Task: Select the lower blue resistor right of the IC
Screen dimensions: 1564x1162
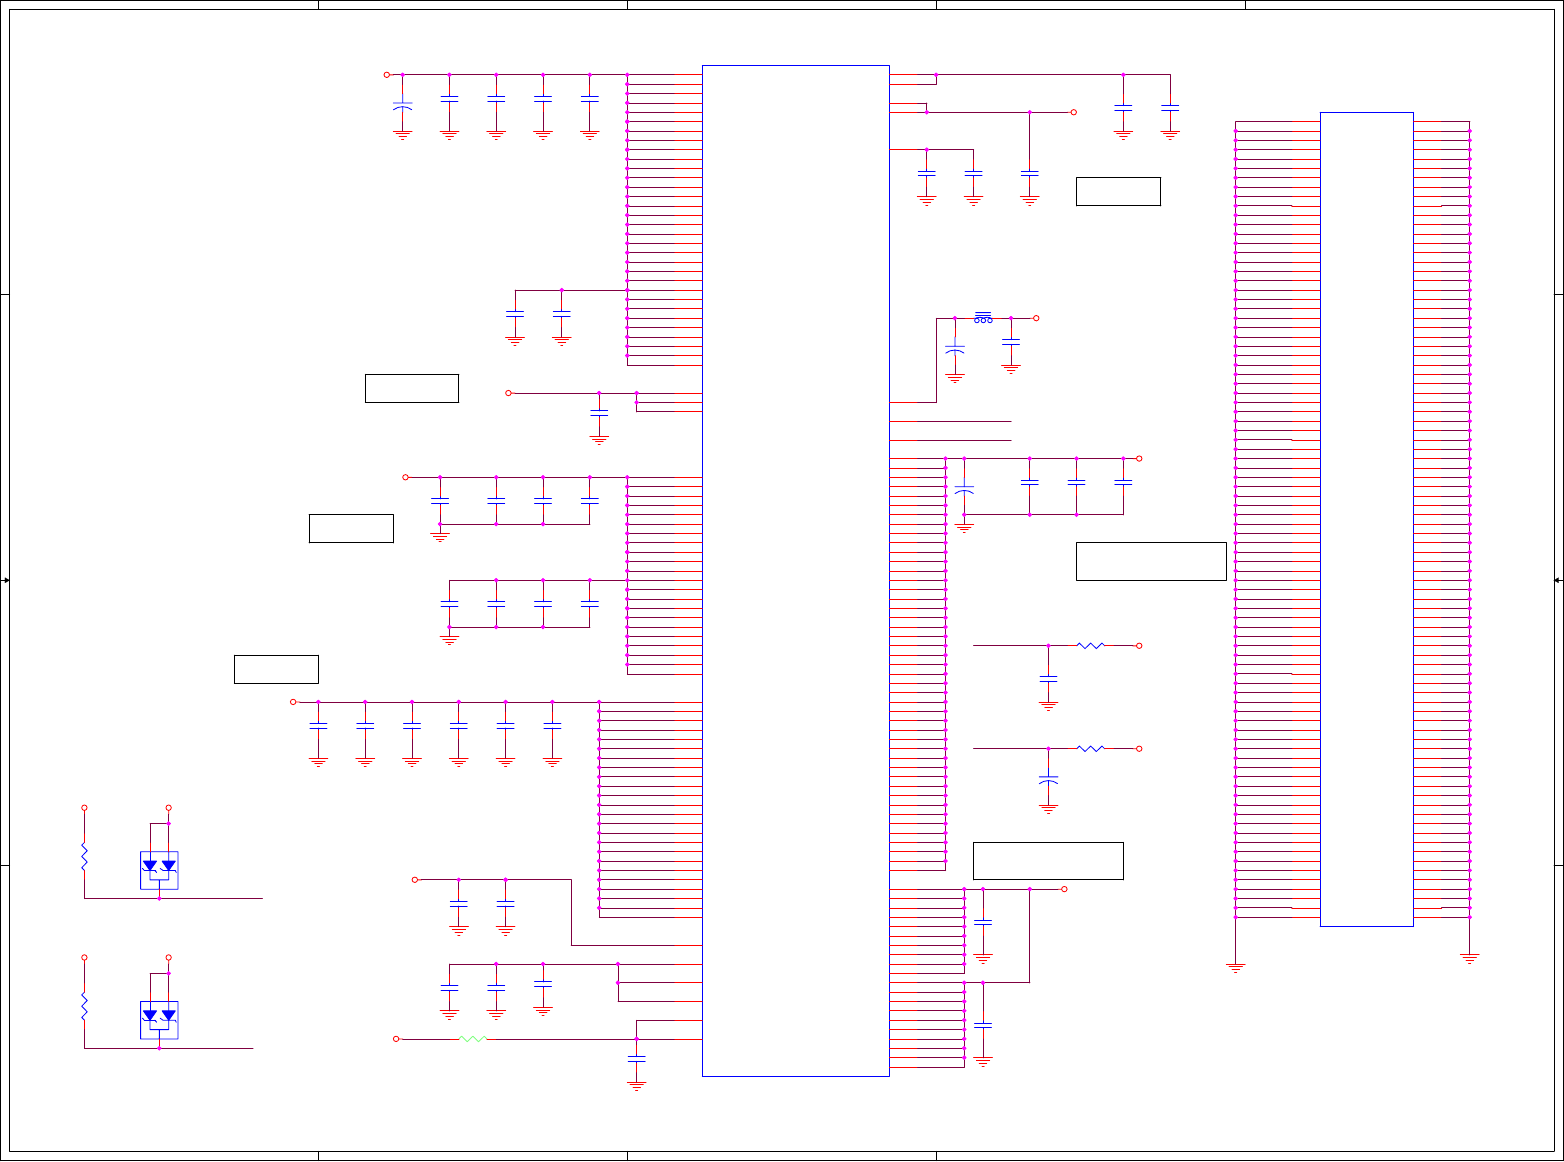Action: point(1091,748)
